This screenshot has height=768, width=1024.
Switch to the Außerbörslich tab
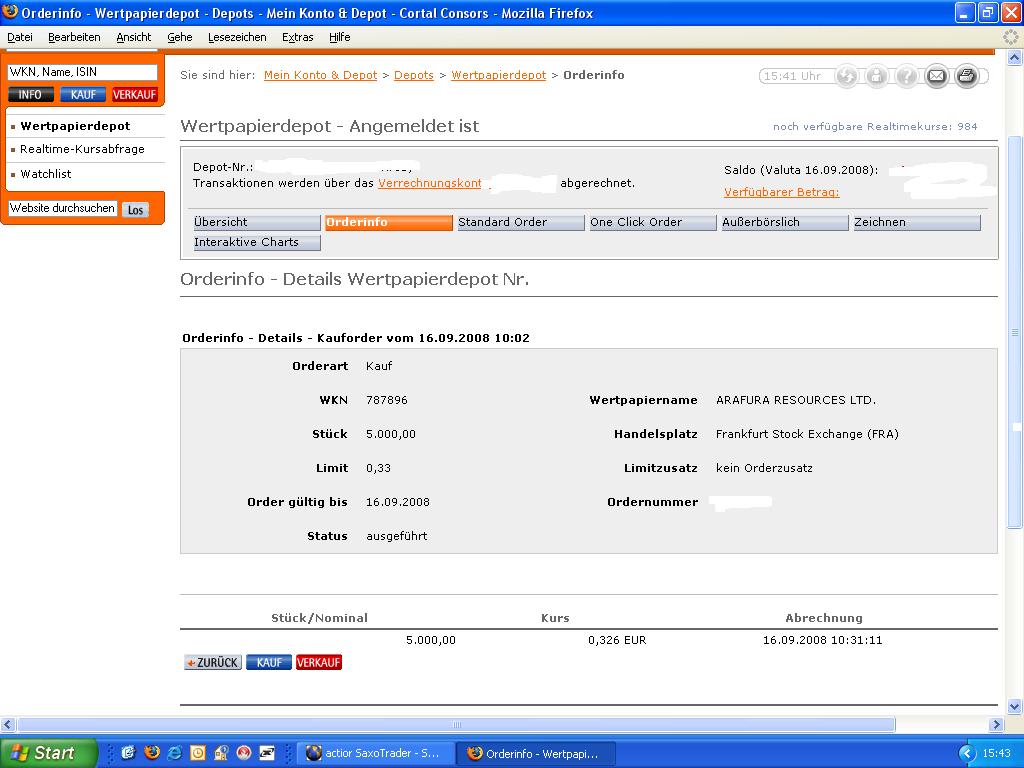pyautogui.click(x=784, y=222)
